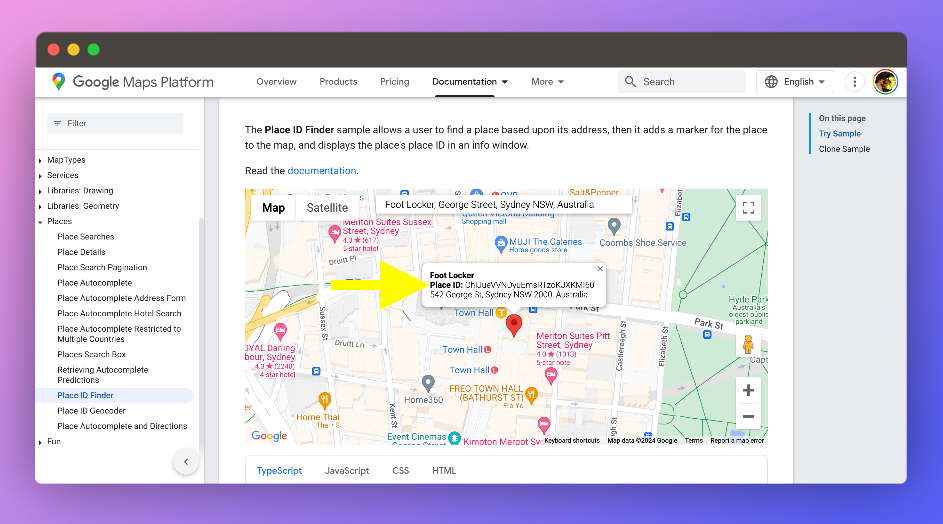This screenshot has height=524, width=943.
Task: Click the Meriton Suites Pitt Street hotel marker
Action: [551, 375]
